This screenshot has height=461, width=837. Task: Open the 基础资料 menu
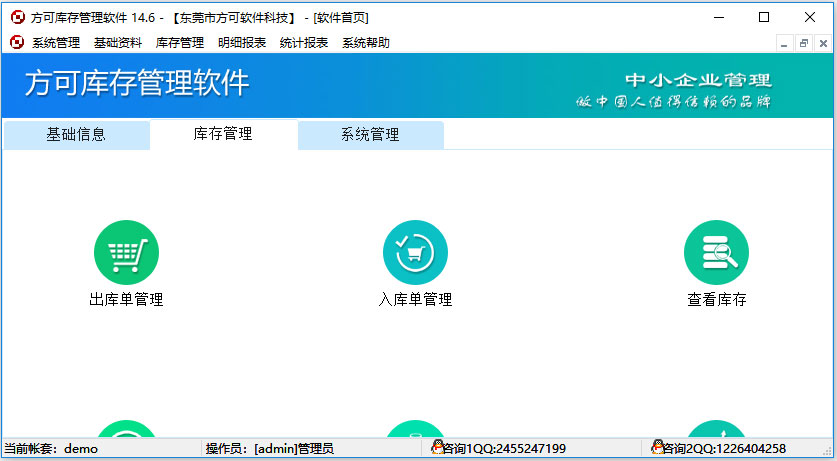tap(118, 43)
